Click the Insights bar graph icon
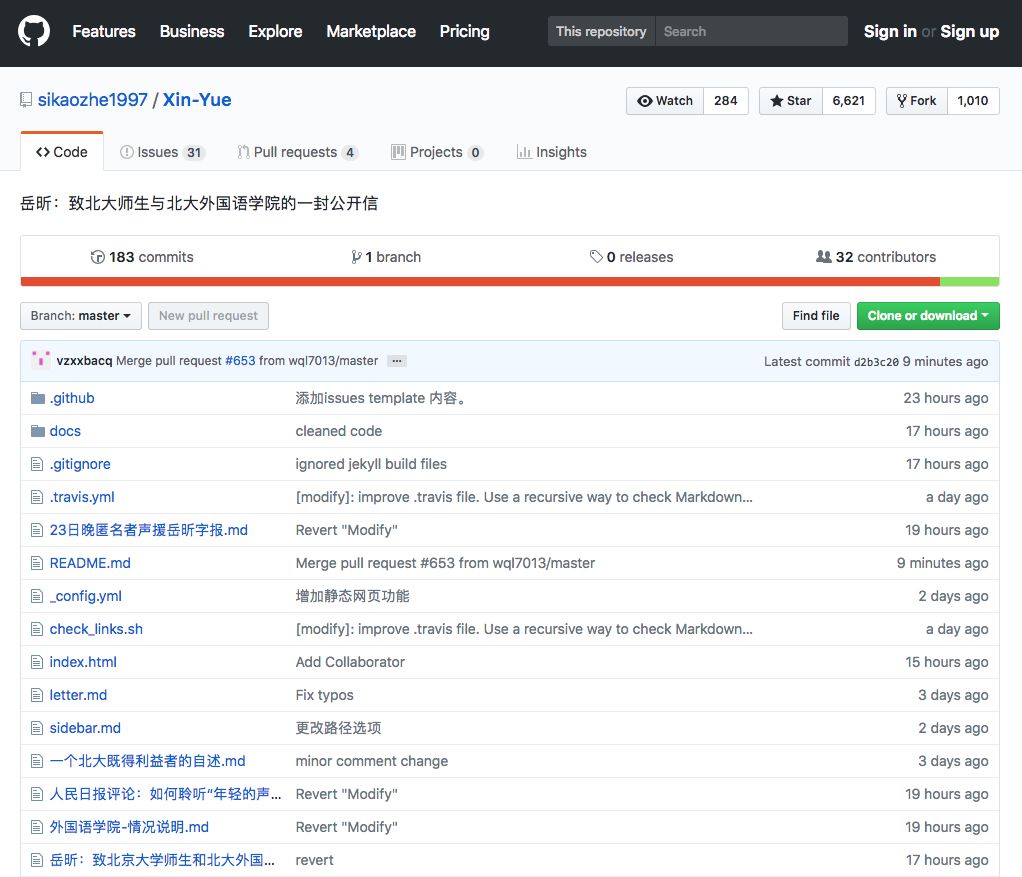The height and width of the screenshot is (877, 1022). [x=524, y=152]
